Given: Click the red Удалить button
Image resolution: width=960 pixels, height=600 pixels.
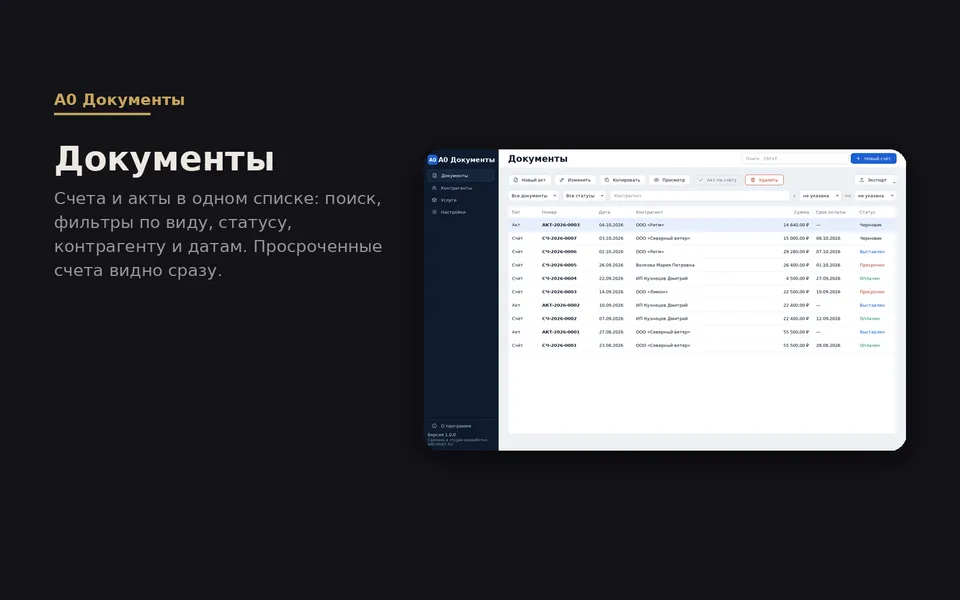Looking at the screenshot, I should [x=764, y=180].
